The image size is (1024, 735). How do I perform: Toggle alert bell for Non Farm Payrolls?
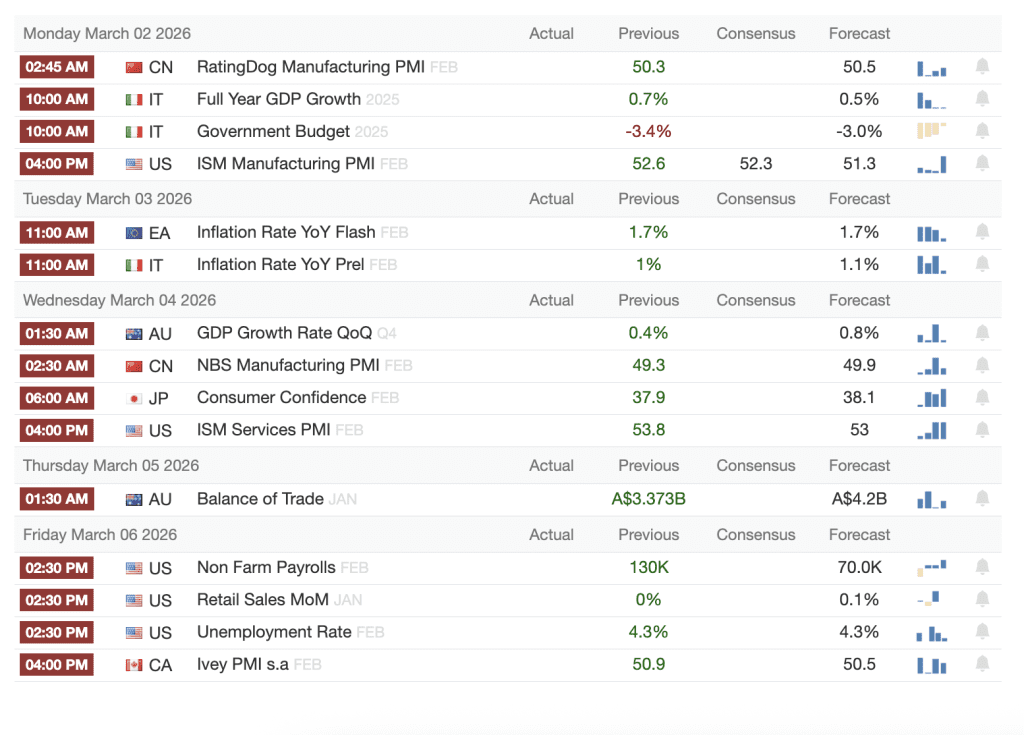pyautogui.click(x=982, y=567)
